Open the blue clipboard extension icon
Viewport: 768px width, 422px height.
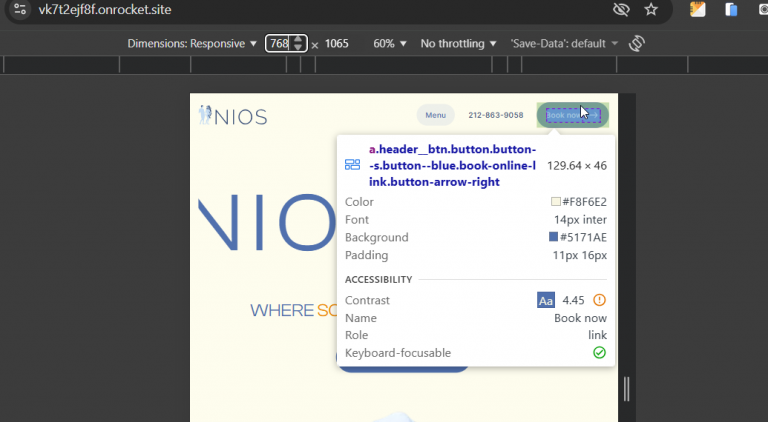click(731, 9)
